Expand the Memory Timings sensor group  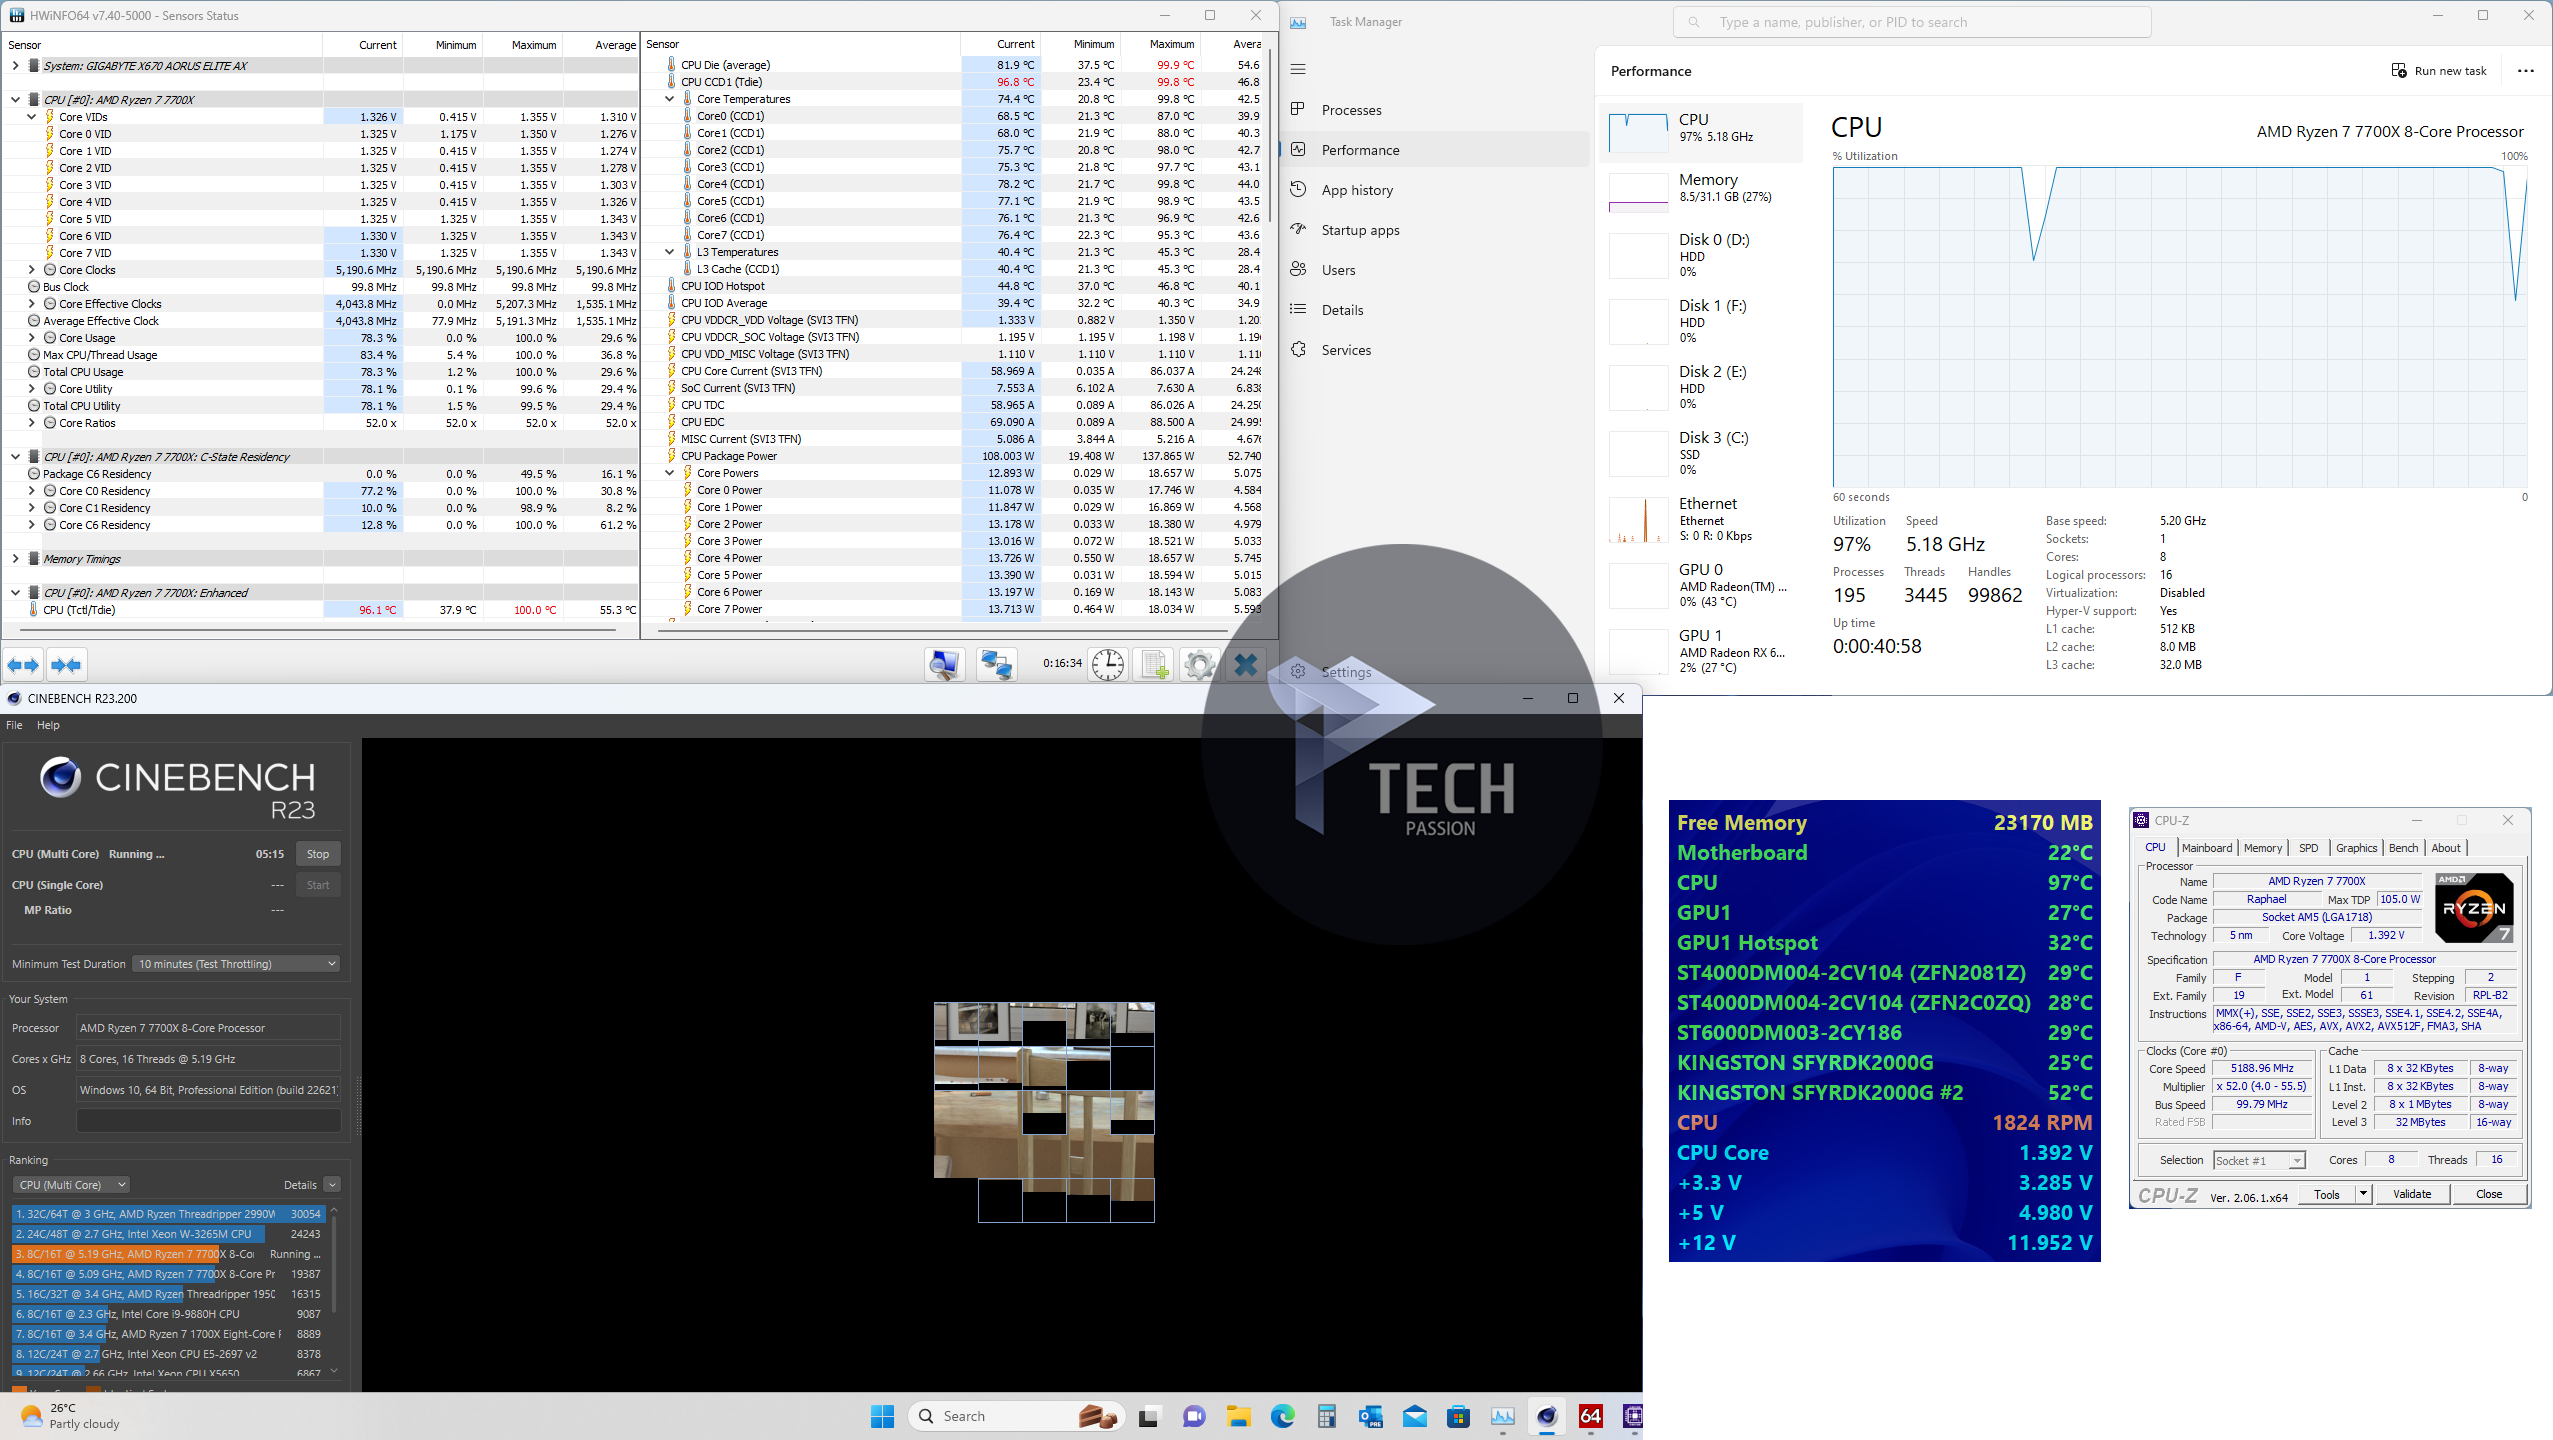click(x=15, y=559)
